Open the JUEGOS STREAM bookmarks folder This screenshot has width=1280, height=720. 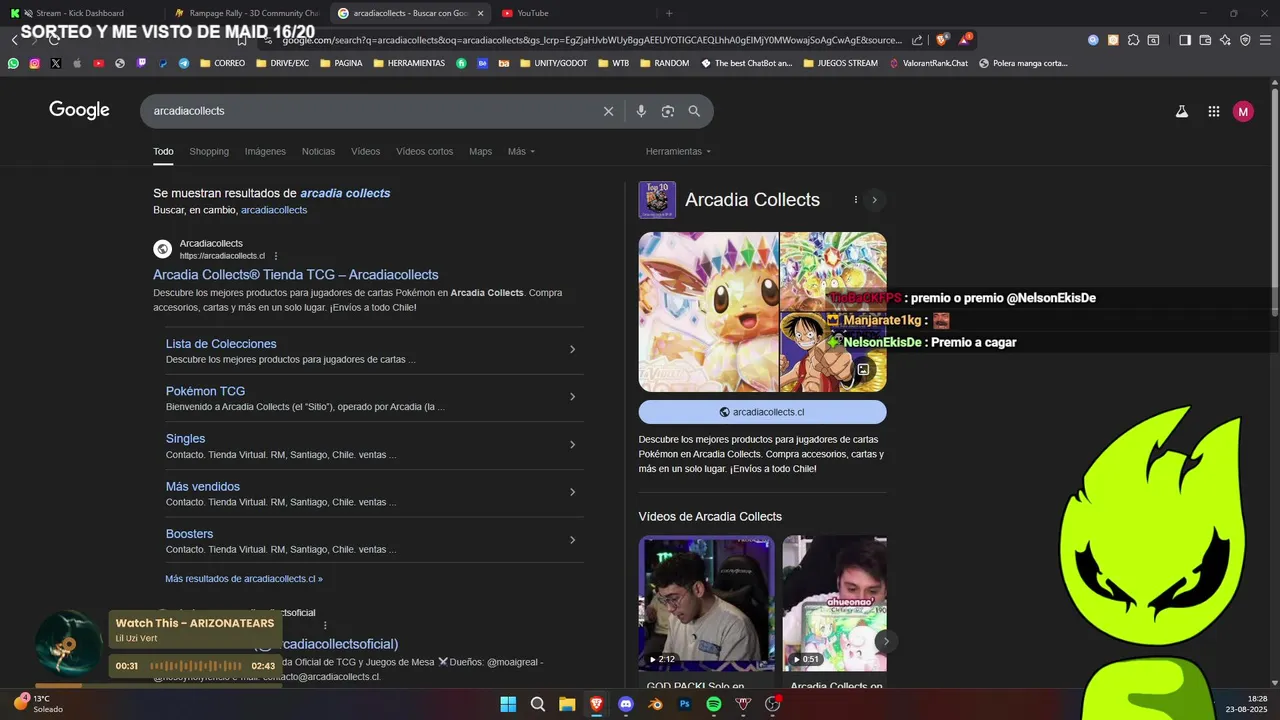[x=840, y=63]
